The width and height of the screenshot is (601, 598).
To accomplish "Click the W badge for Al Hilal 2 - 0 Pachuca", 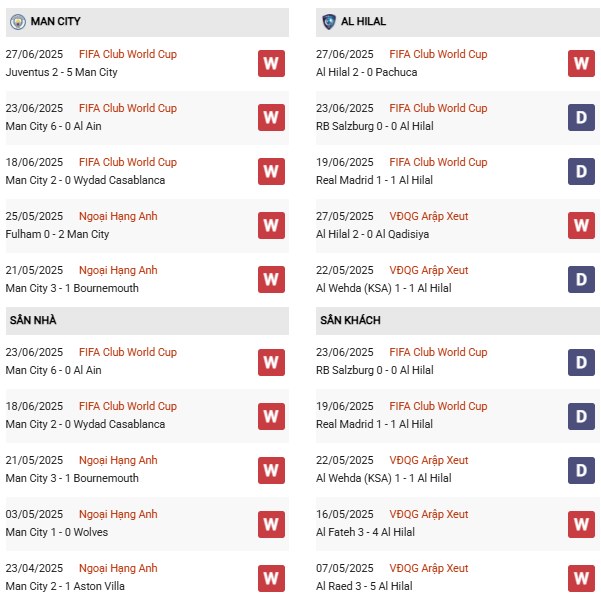I will (581, 63).
